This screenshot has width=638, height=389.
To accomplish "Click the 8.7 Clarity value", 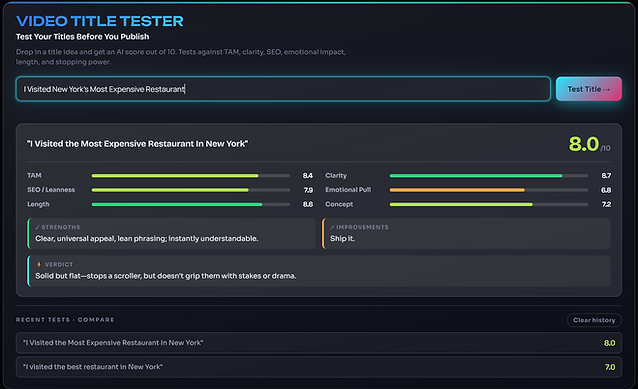I will 606,175.
